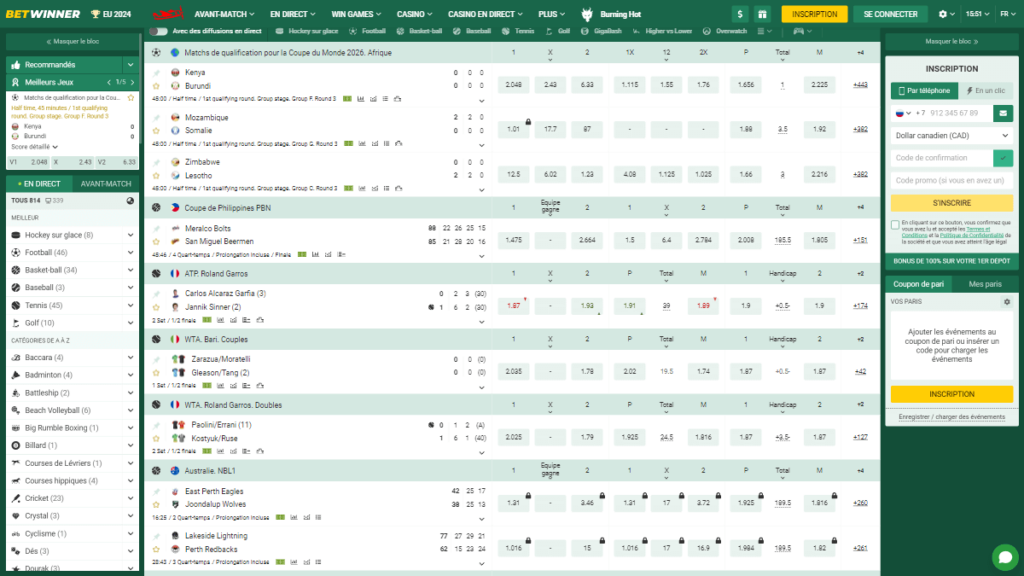
Task: Switch to AVANT-MATCH sidebar tab
Action: click(x=106, y=184)
